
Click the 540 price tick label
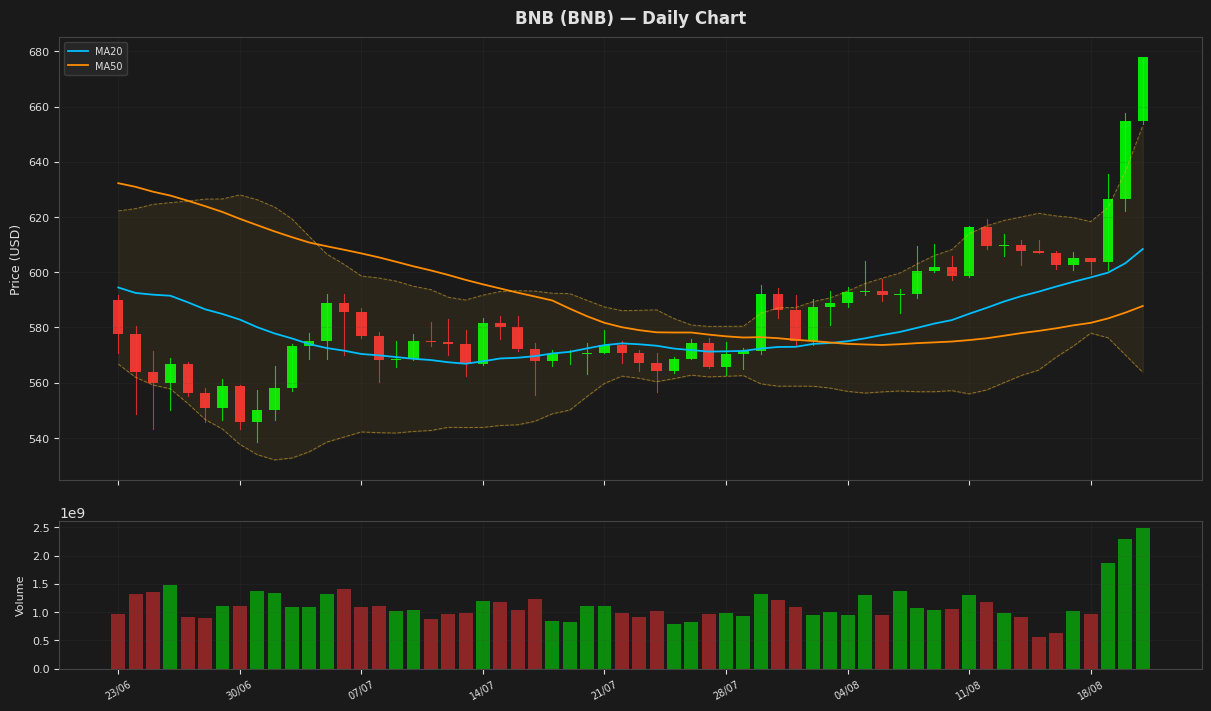coord(40,439)
